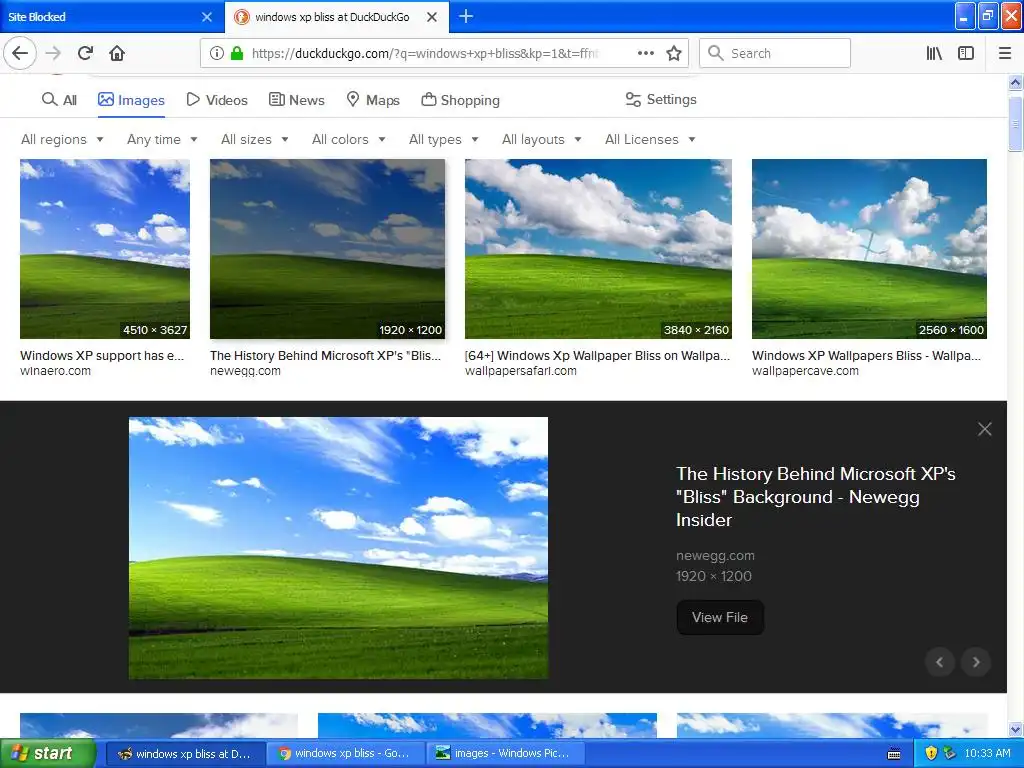
Task: Expand the All sizes filter
Action: point(255,139)
